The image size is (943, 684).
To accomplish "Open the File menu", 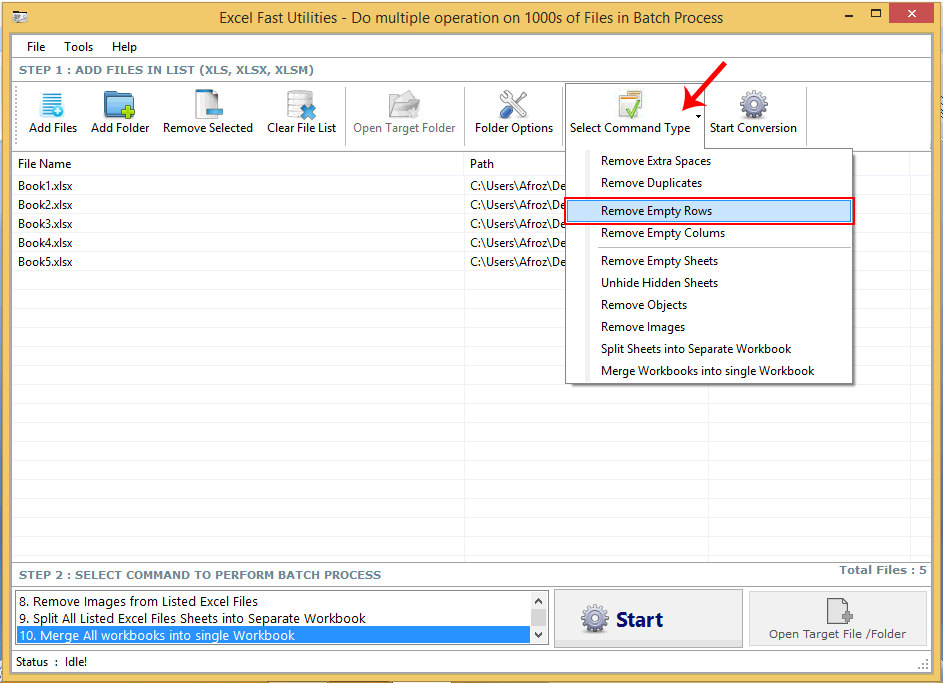I will tap(35, 46).
